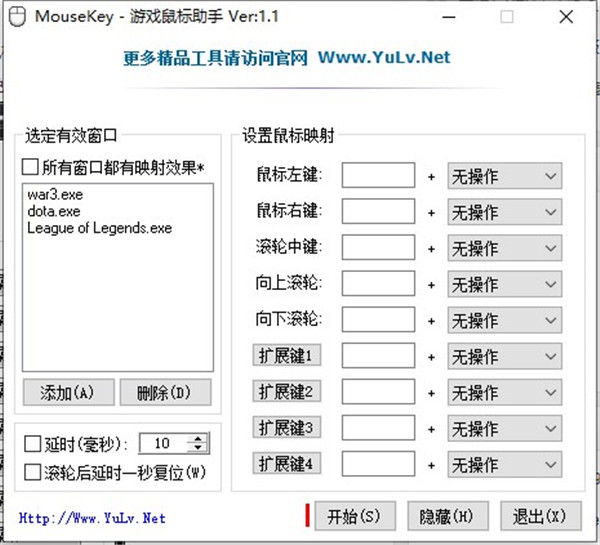Click the 添加(A) button
The width and height of the screenshot is (600, 545).
(x=66, y=392)
